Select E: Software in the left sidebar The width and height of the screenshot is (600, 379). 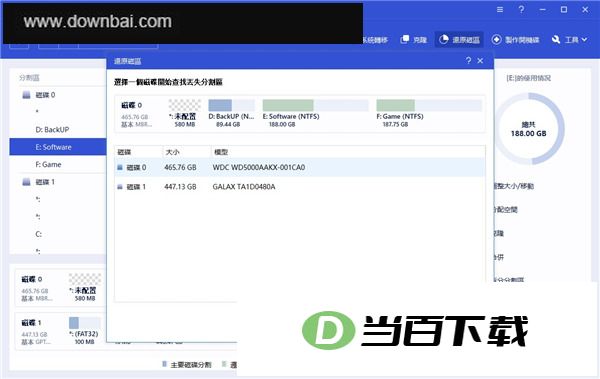coord(58,147)
